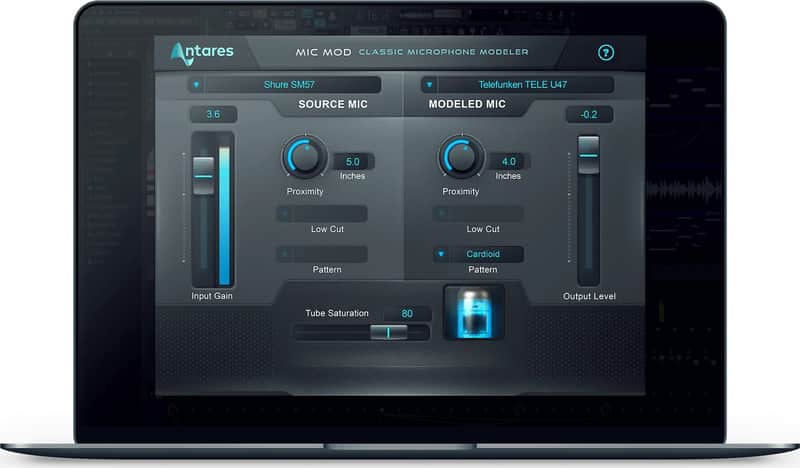Click the Tube Saturation label
Viewport: 800px width, 468px height.
337,313
